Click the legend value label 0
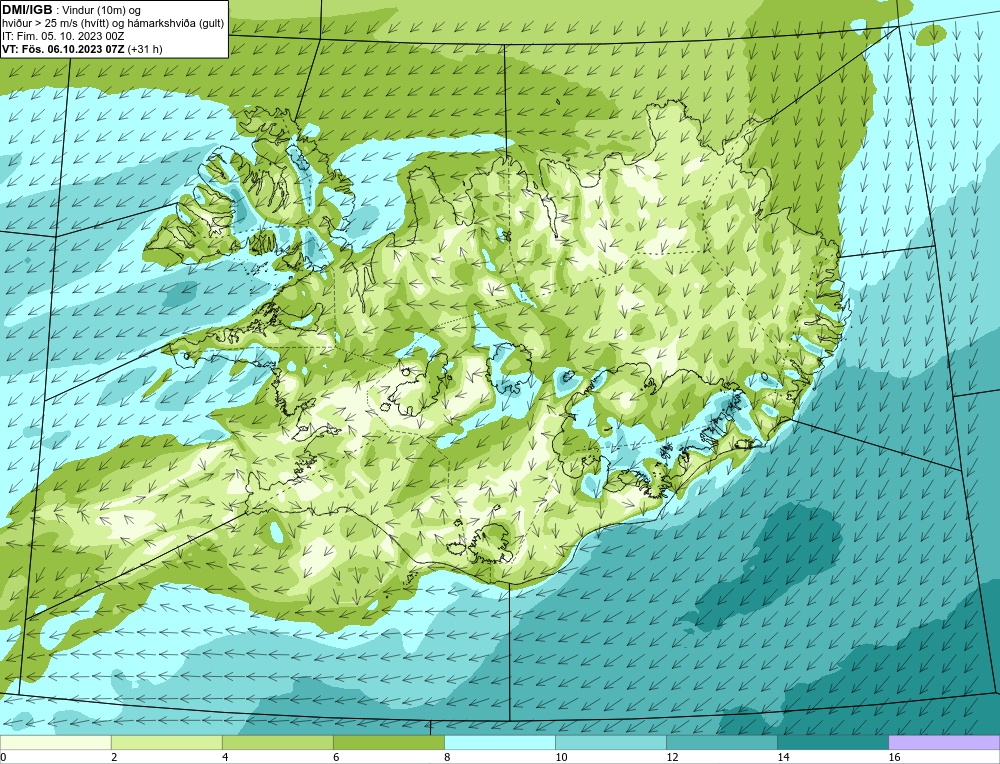 [3, 757]
